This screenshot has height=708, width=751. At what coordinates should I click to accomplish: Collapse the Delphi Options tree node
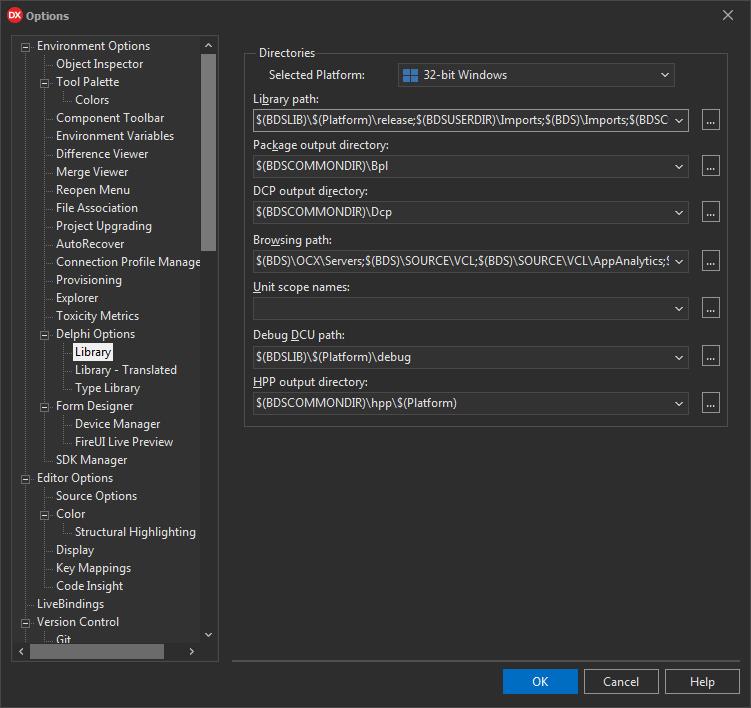[45, 335]
